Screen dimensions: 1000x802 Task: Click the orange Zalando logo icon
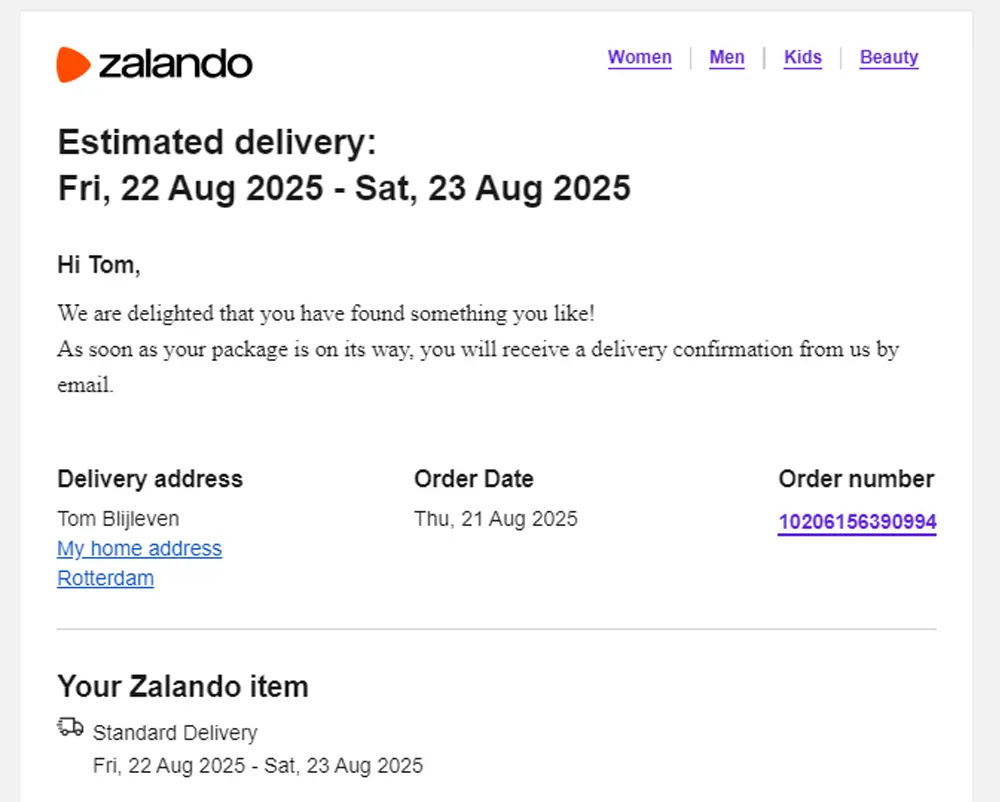coord(74,64)
